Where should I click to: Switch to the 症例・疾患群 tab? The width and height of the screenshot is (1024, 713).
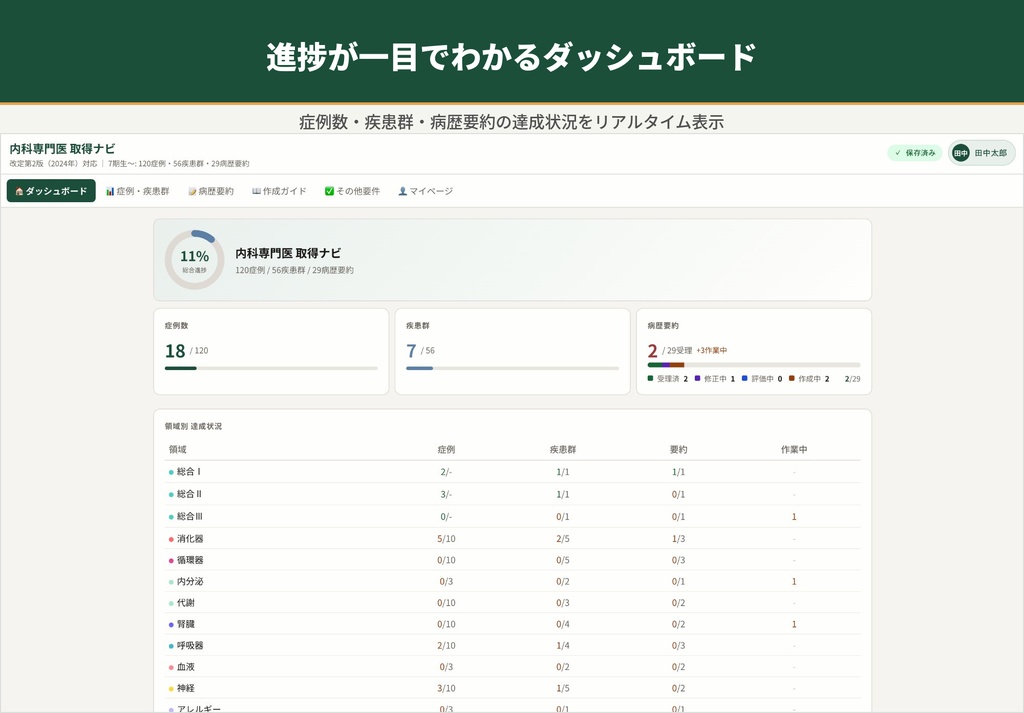coord(138,191)
